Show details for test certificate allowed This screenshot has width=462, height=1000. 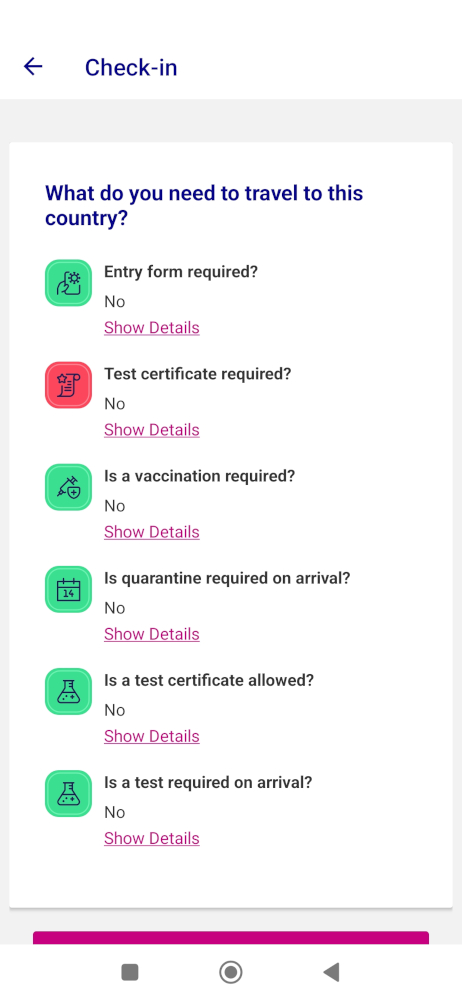point(152,736)
